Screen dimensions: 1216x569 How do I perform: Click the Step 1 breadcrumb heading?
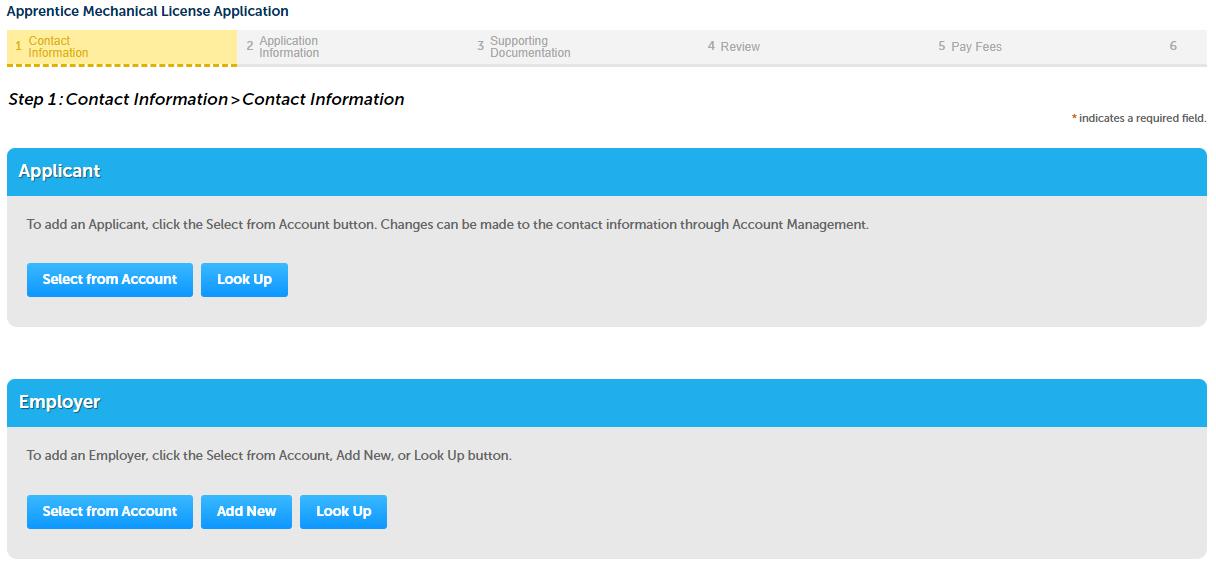(206, 100)
